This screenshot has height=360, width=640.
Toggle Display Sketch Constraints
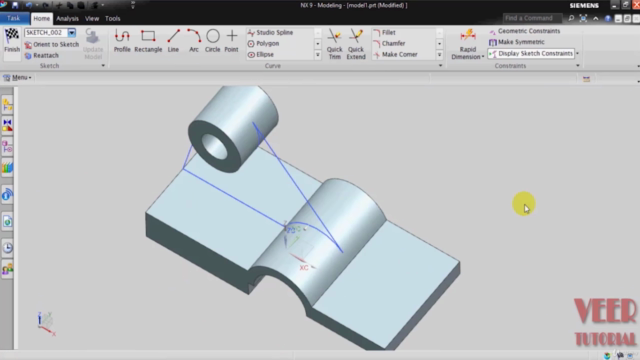pos(531,53)
